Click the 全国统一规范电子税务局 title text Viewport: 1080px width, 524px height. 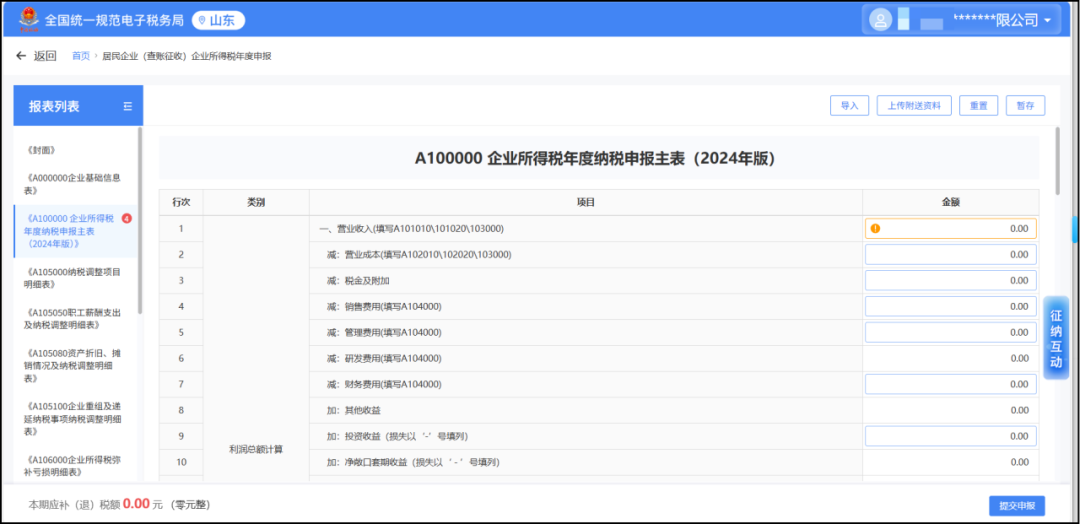(x=114, y=21)
